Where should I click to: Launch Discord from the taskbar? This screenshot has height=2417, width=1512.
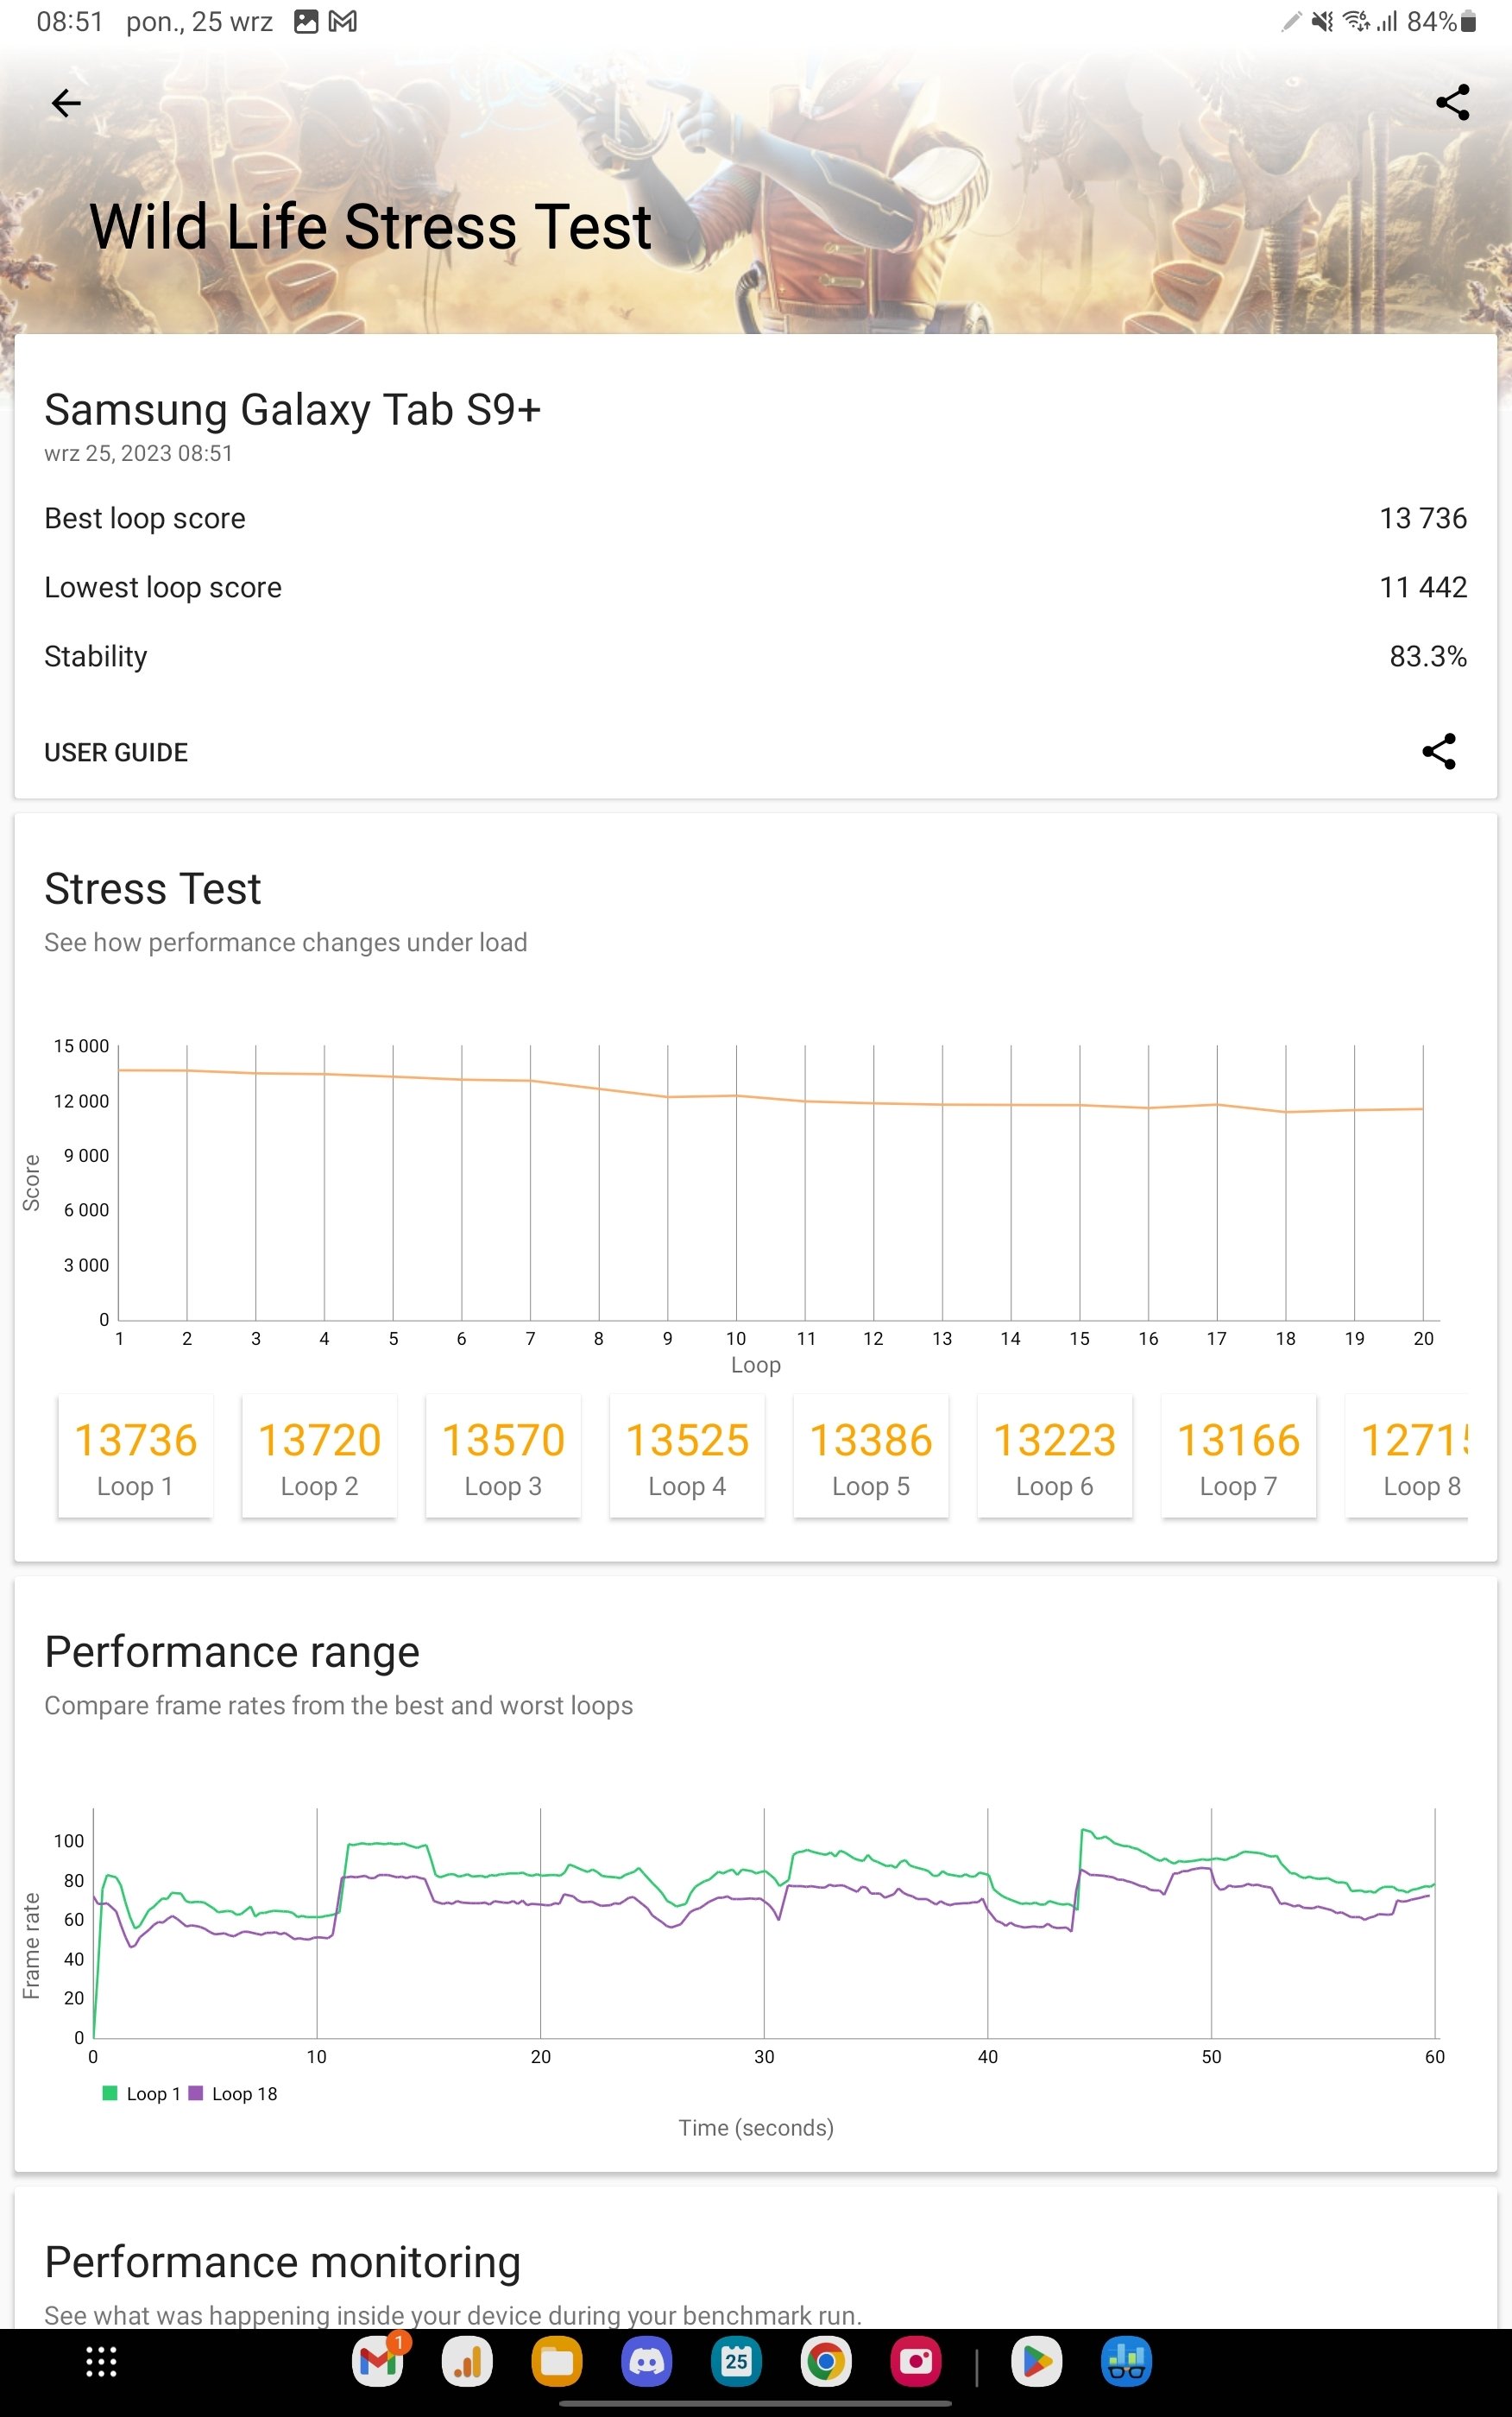point(647,2362)
